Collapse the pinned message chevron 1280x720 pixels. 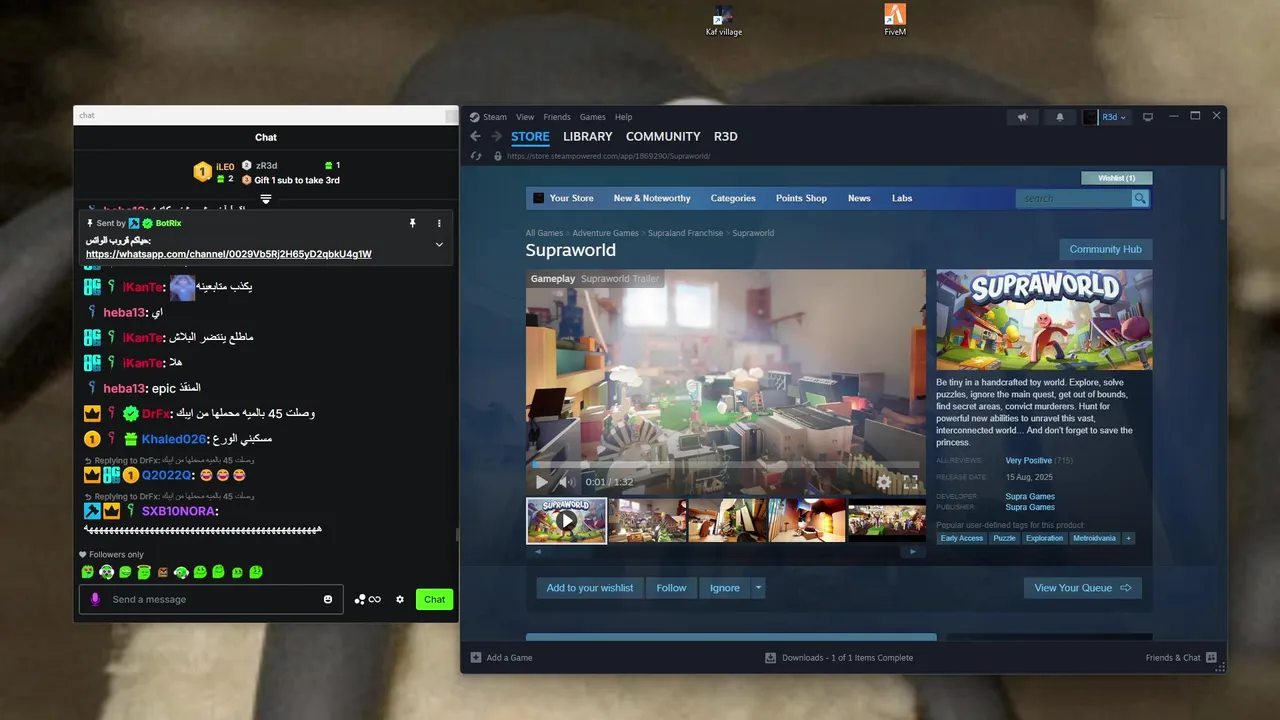pos(439,244)
